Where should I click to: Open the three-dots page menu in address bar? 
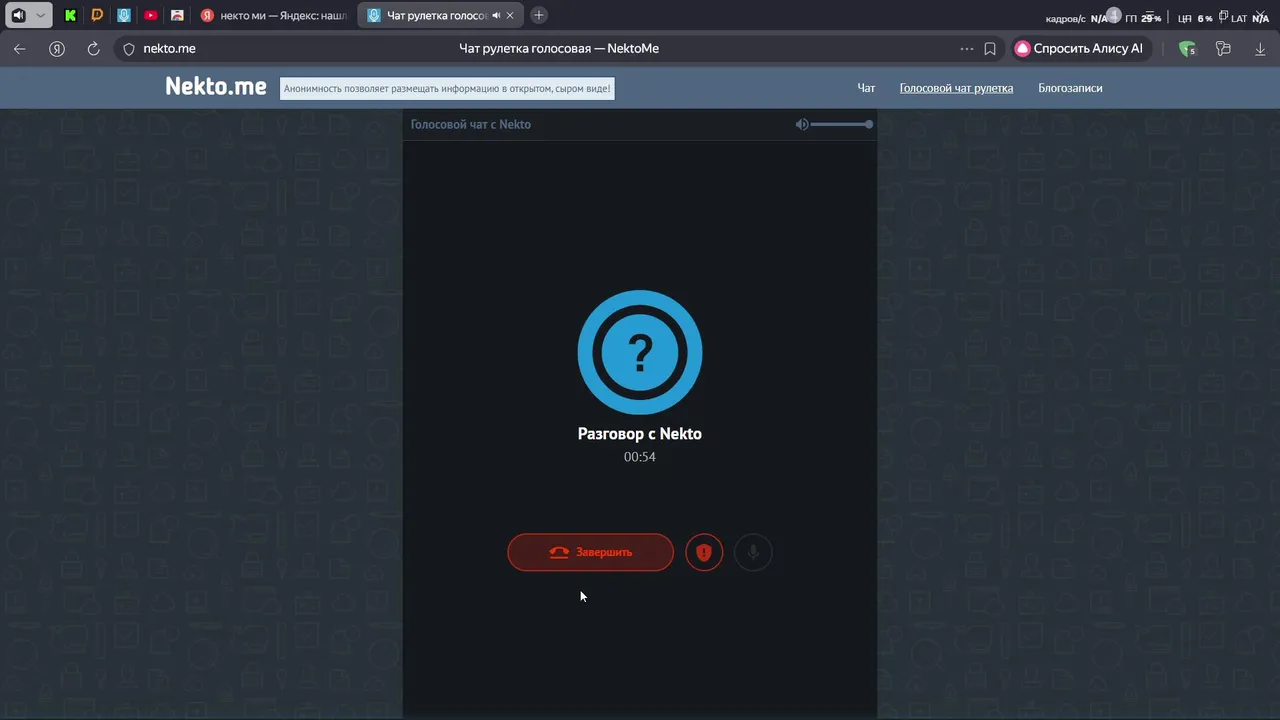click(x=966, y=48)
